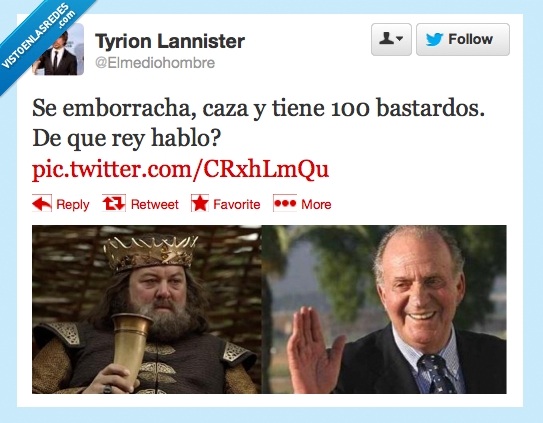Select the Reply text label
The height and width of the screenshot is (423, 543).
73,205
